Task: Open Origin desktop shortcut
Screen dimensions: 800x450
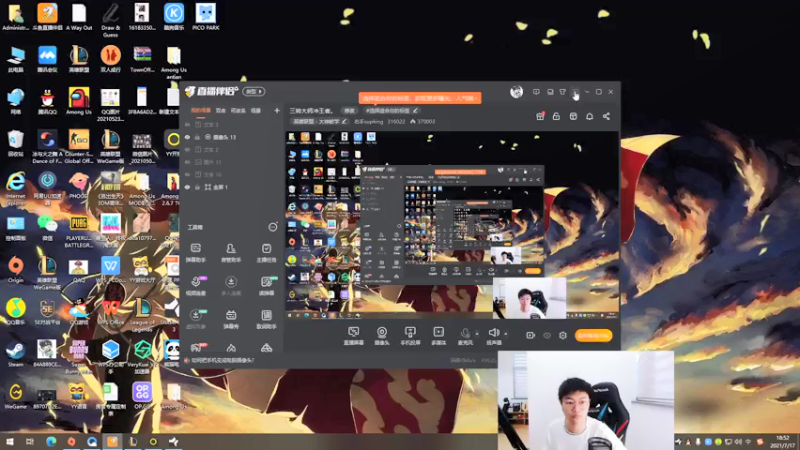Action: (15, 269)
